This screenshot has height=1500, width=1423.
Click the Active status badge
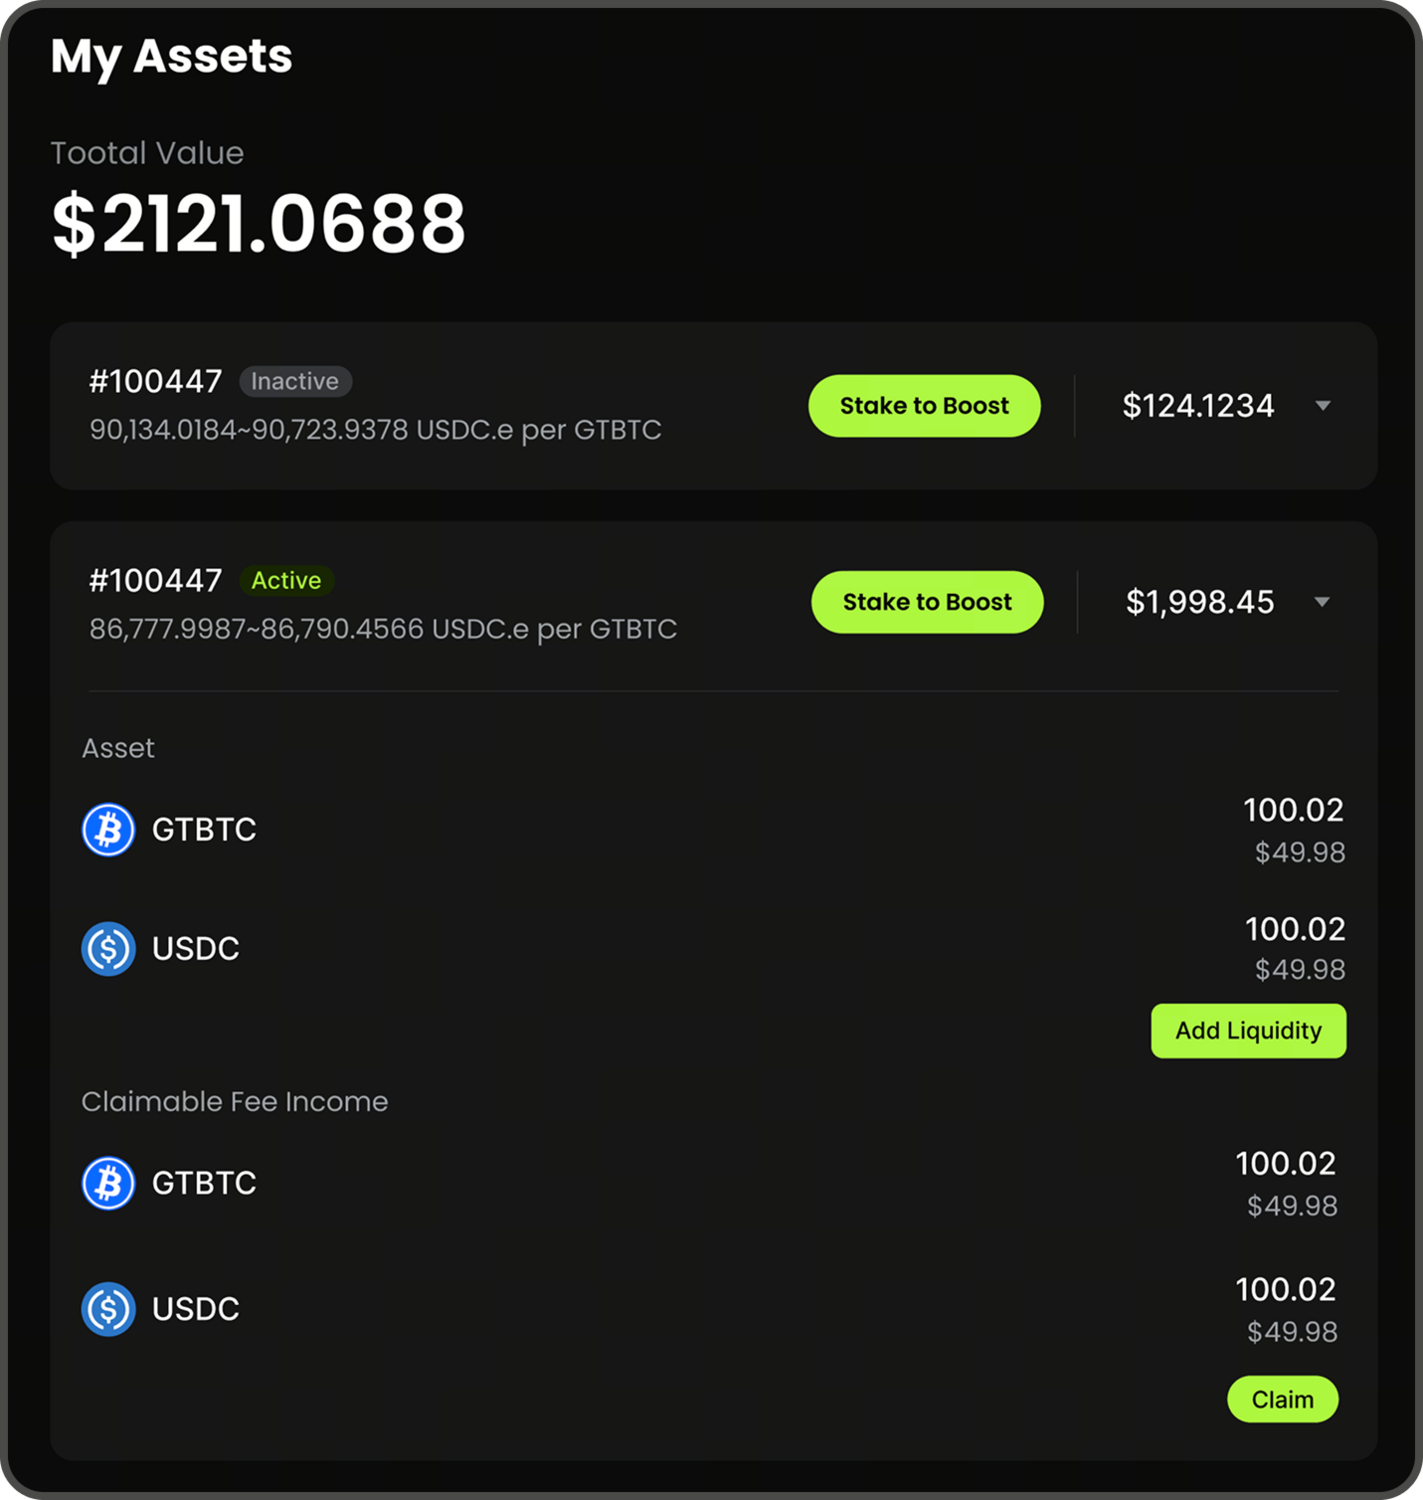tap(286, 580)
